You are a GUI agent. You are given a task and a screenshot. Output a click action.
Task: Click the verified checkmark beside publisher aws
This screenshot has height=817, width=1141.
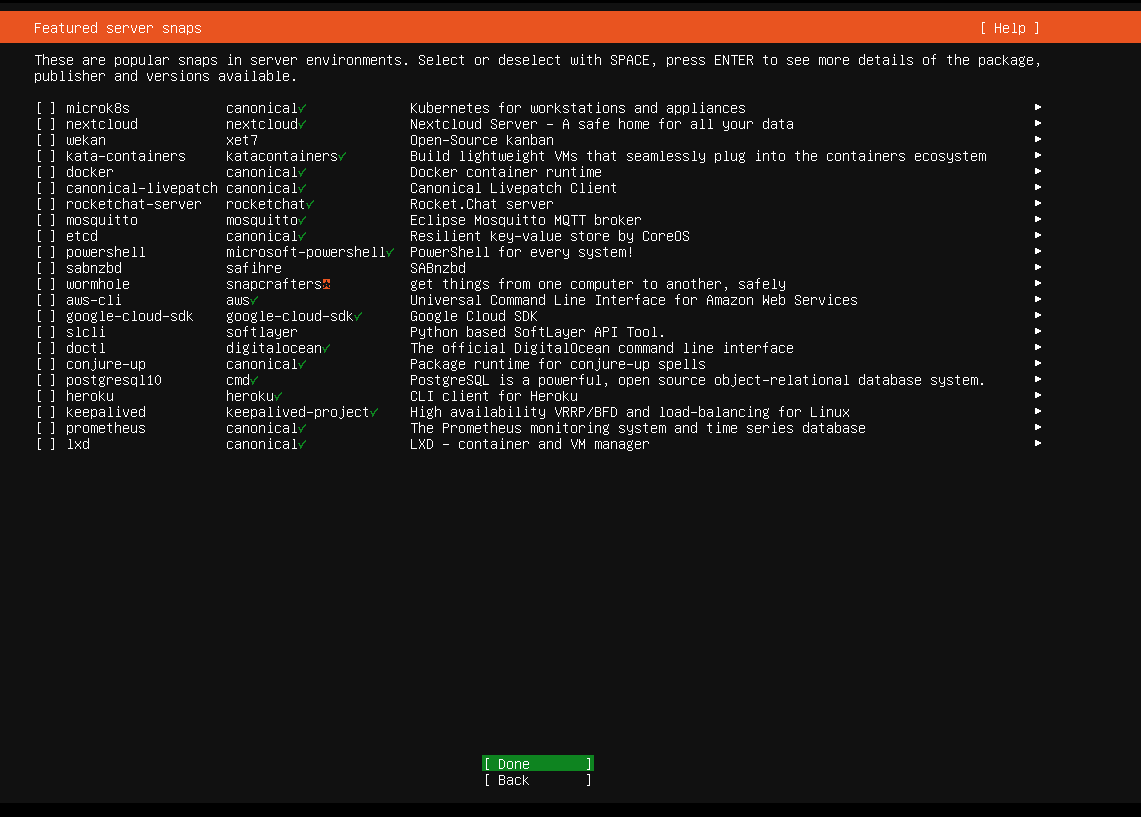254,300
